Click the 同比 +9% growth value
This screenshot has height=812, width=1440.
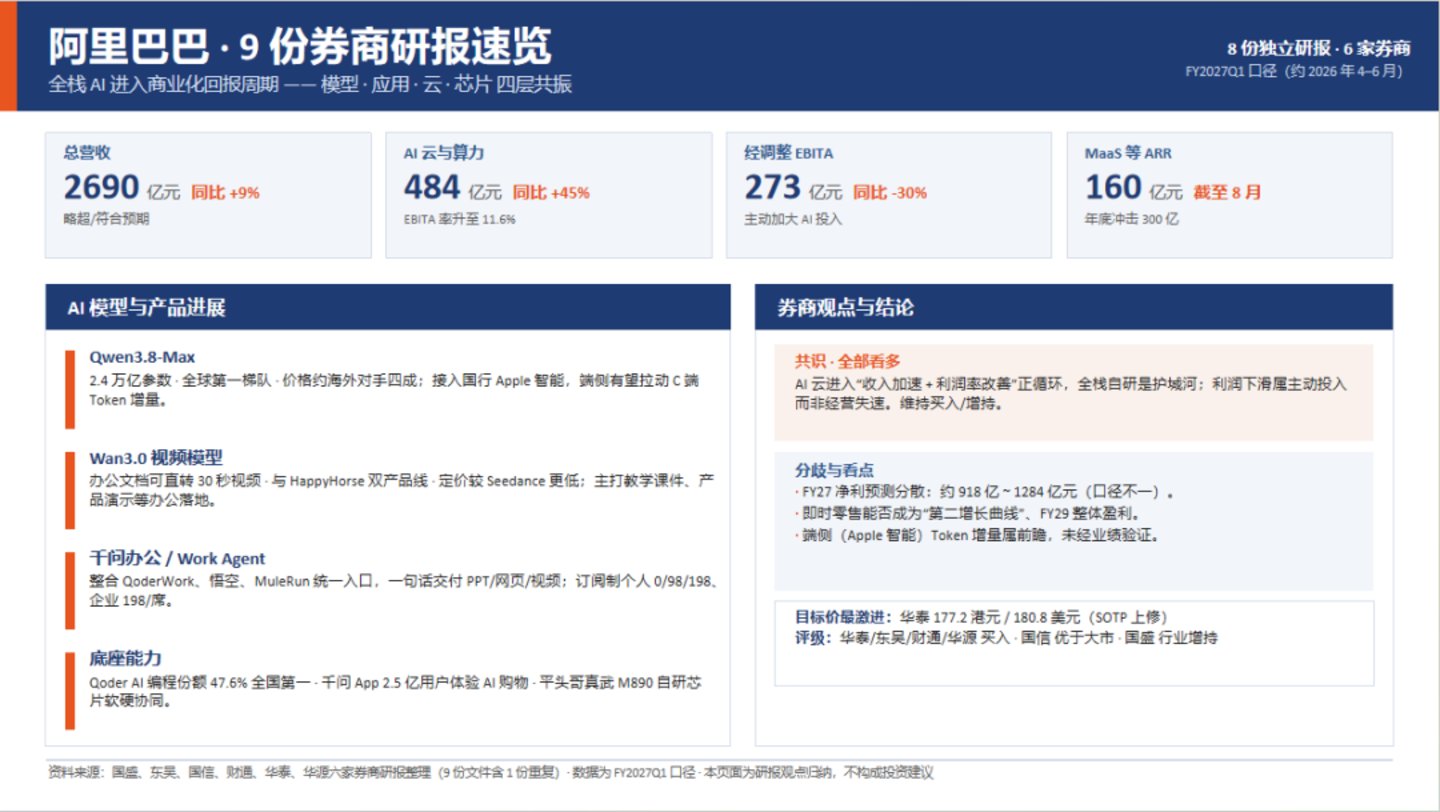click(225, 192)
